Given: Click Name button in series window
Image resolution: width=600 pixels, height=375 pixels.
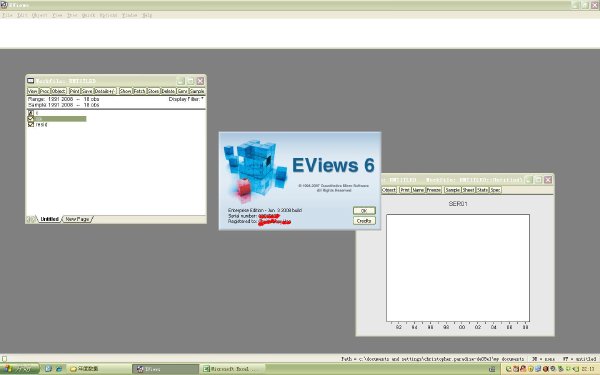Looking at the screenshot, I should tap(418, 190).
